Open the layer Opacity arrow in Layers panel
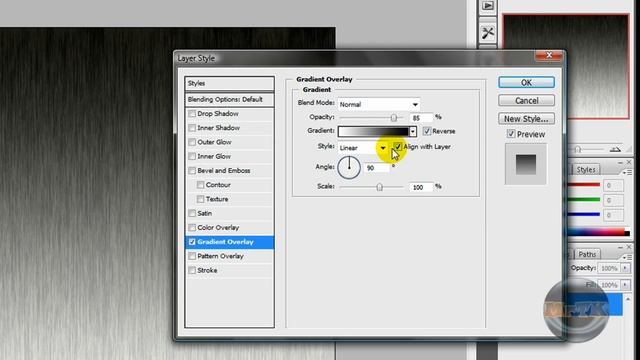 (x=625, y=268)
